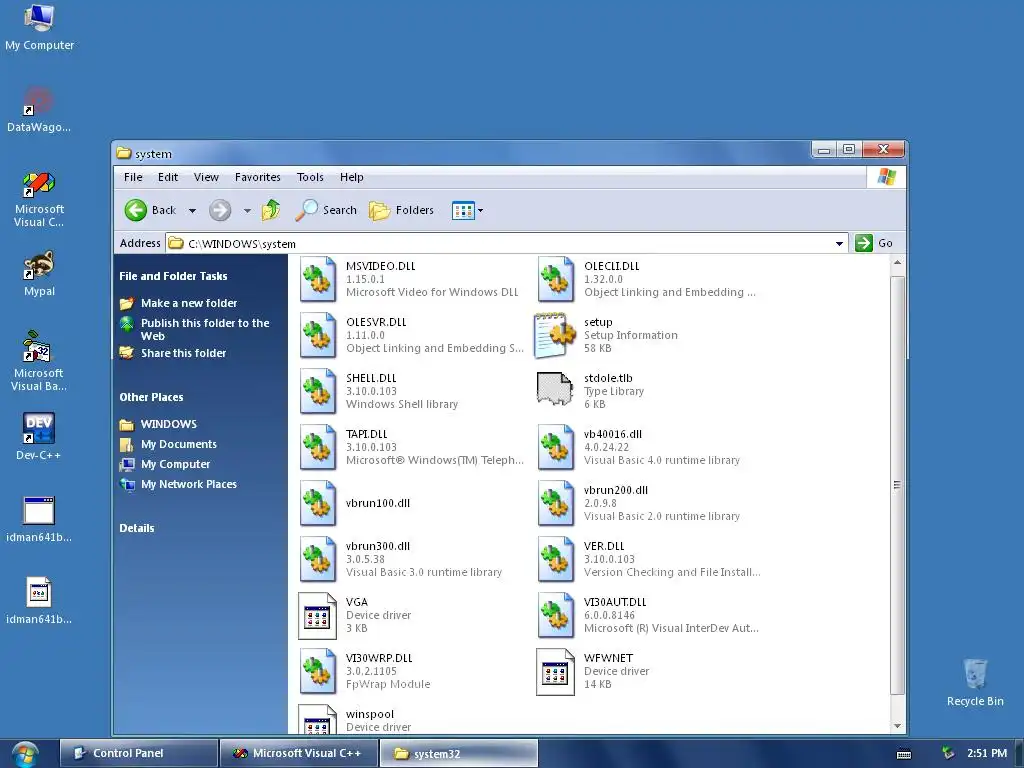This screenshot has width=1024, height=768.
Task: Open the Back history dropdown arrow
Action: point(192,211)
